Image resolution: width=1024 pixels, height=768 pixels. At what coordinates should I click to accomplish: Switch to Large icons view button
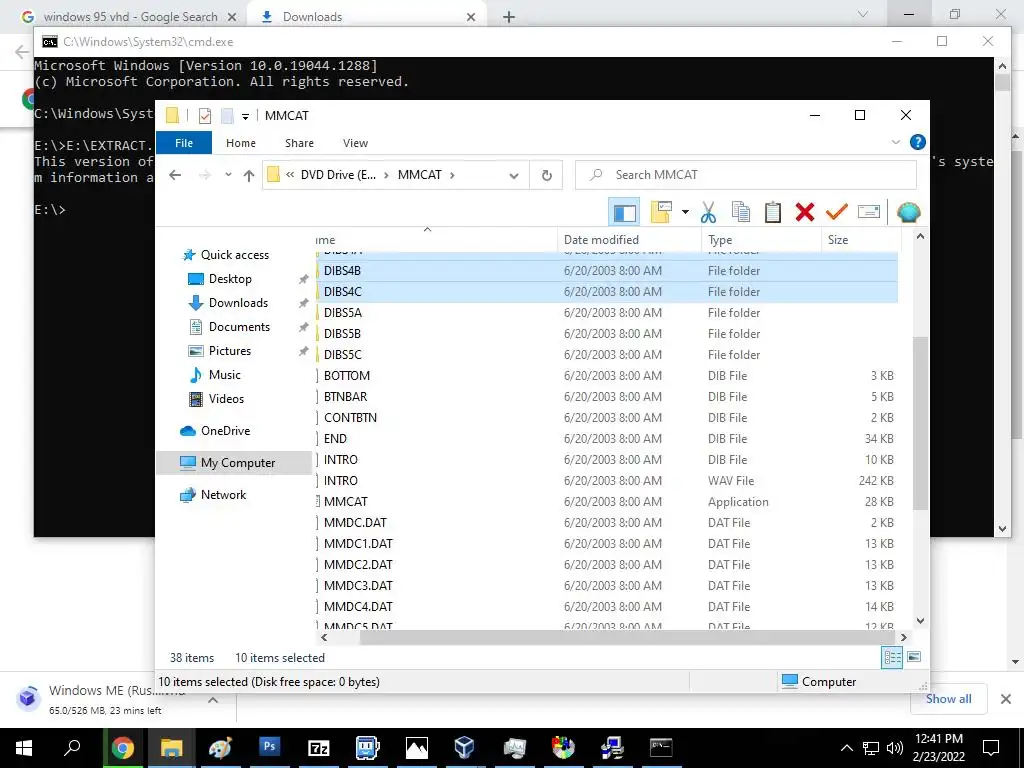[914, 656]
